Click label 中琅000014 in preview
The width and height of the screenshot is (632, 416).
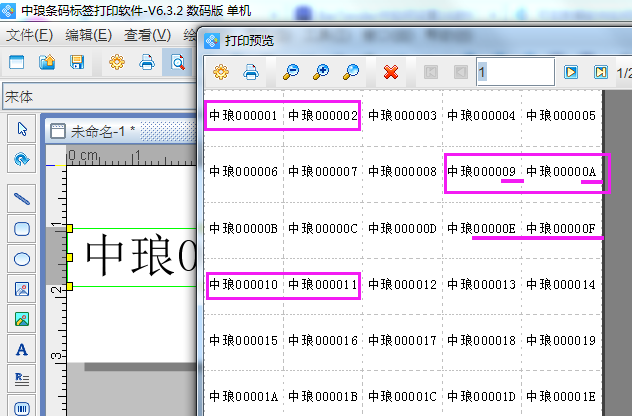[x=561, y=285]
